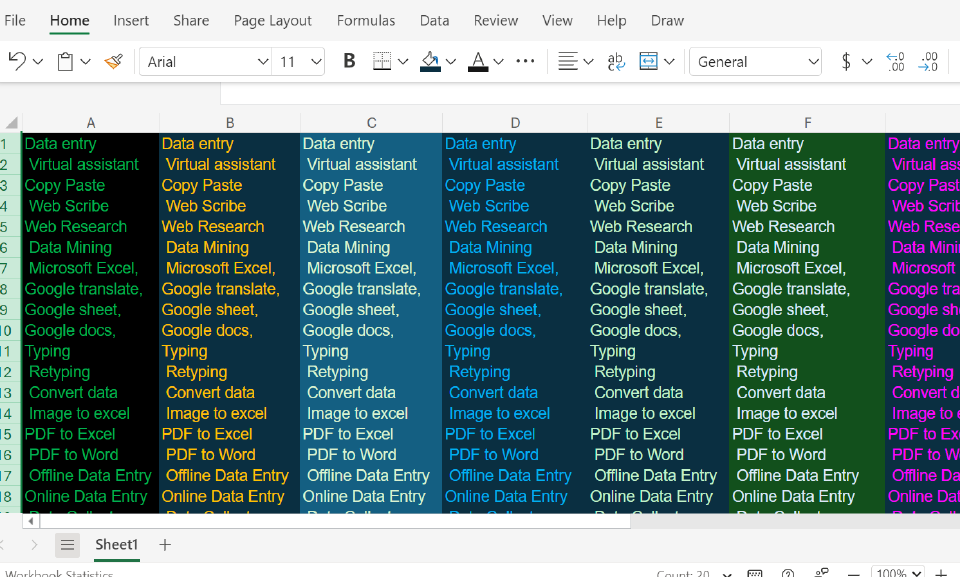Apply the font color letter A
960x577 pixels.
click(x=478, y=61)
